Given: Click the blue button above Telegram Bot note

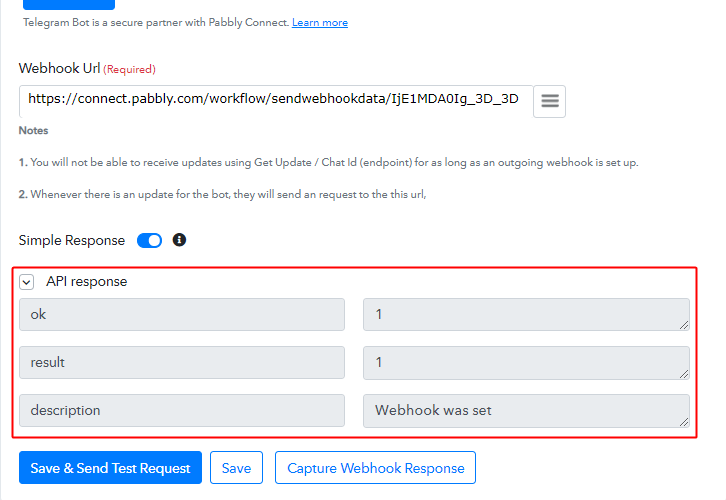Looking at the screenshot, I should [x=69, y=5].
